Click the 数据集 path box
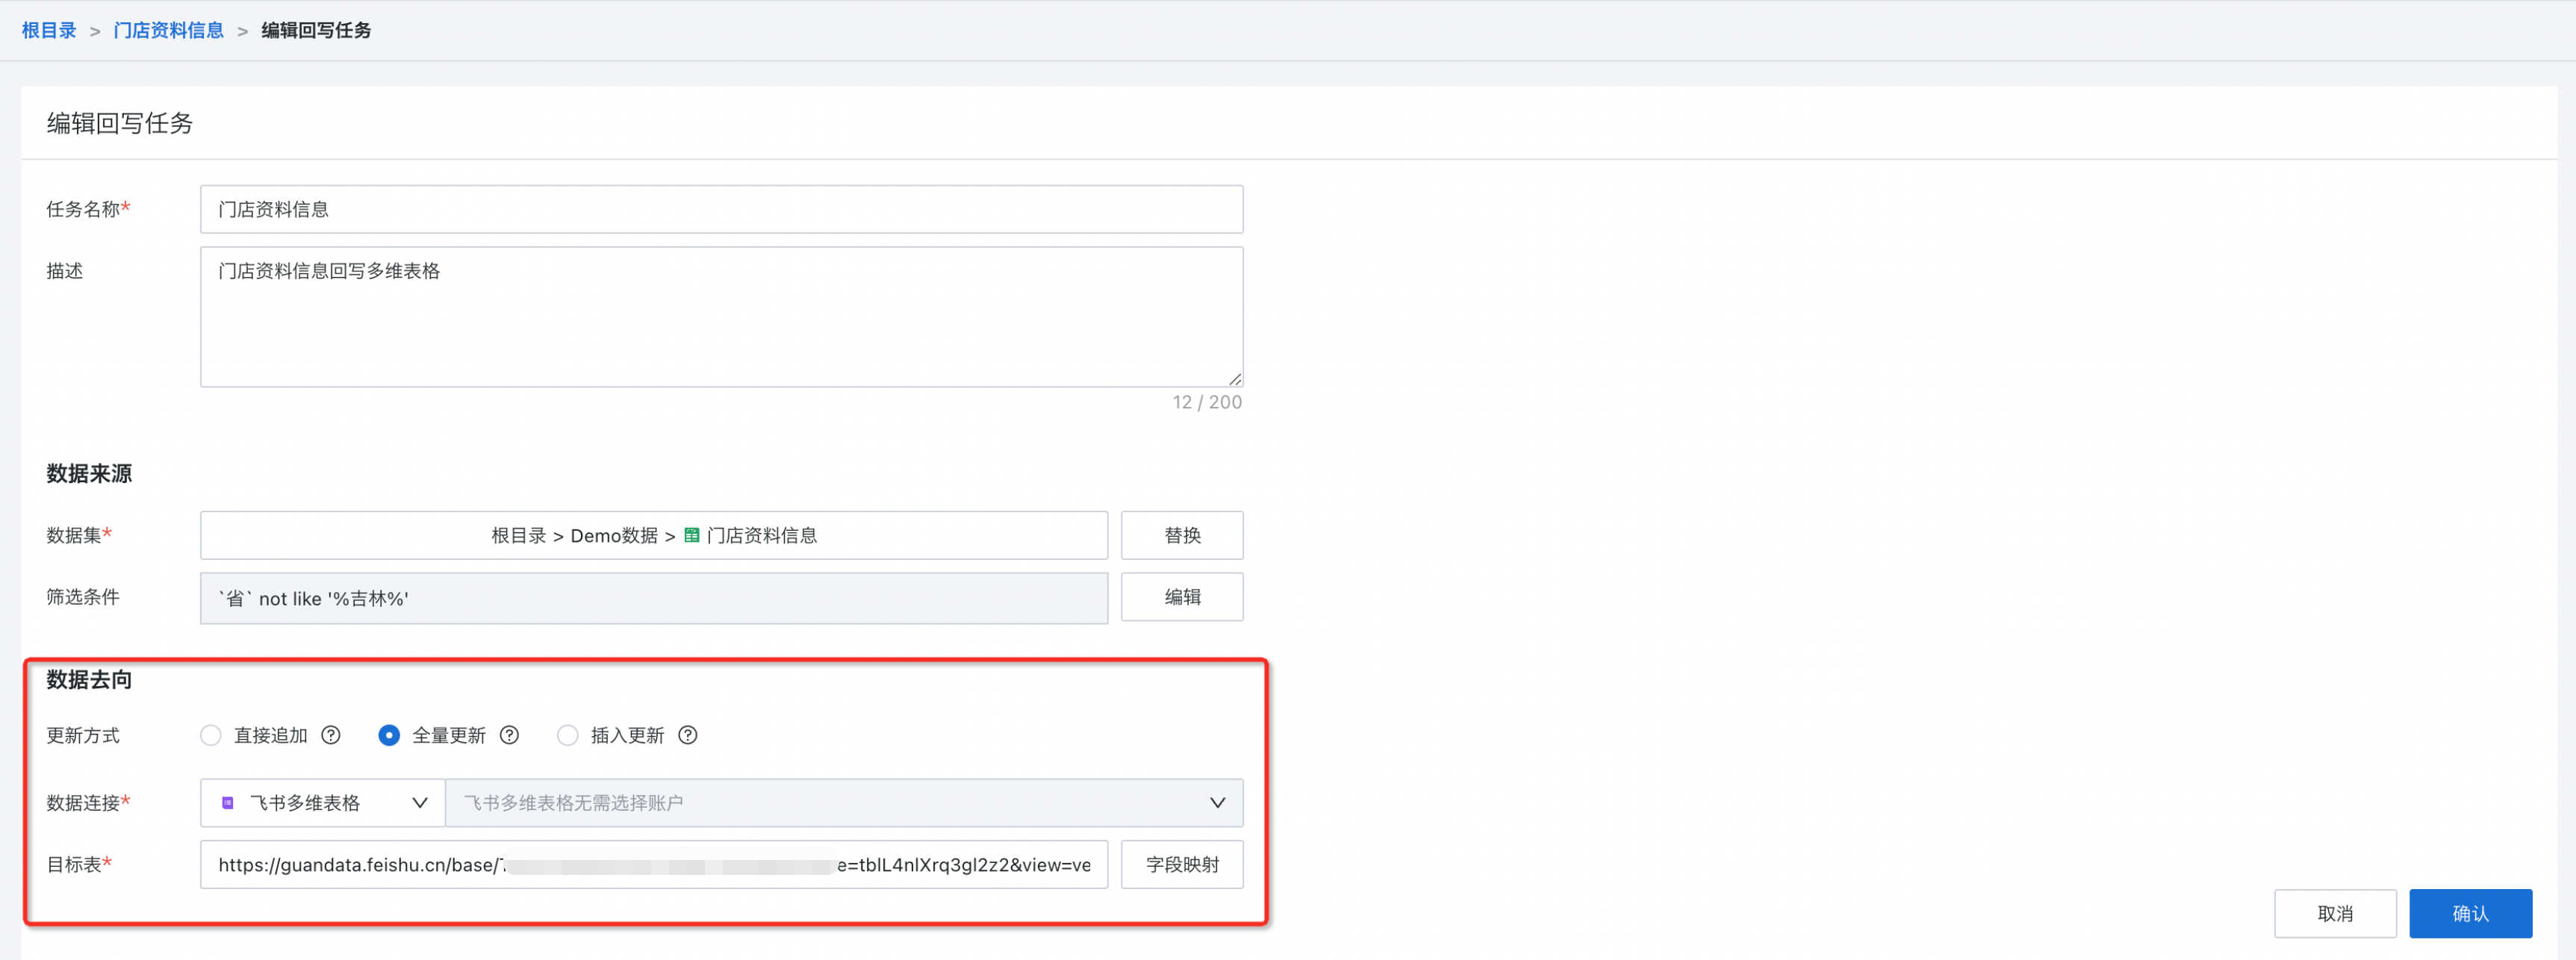Screen dimensions: 2576x960 tap(654, 535)
